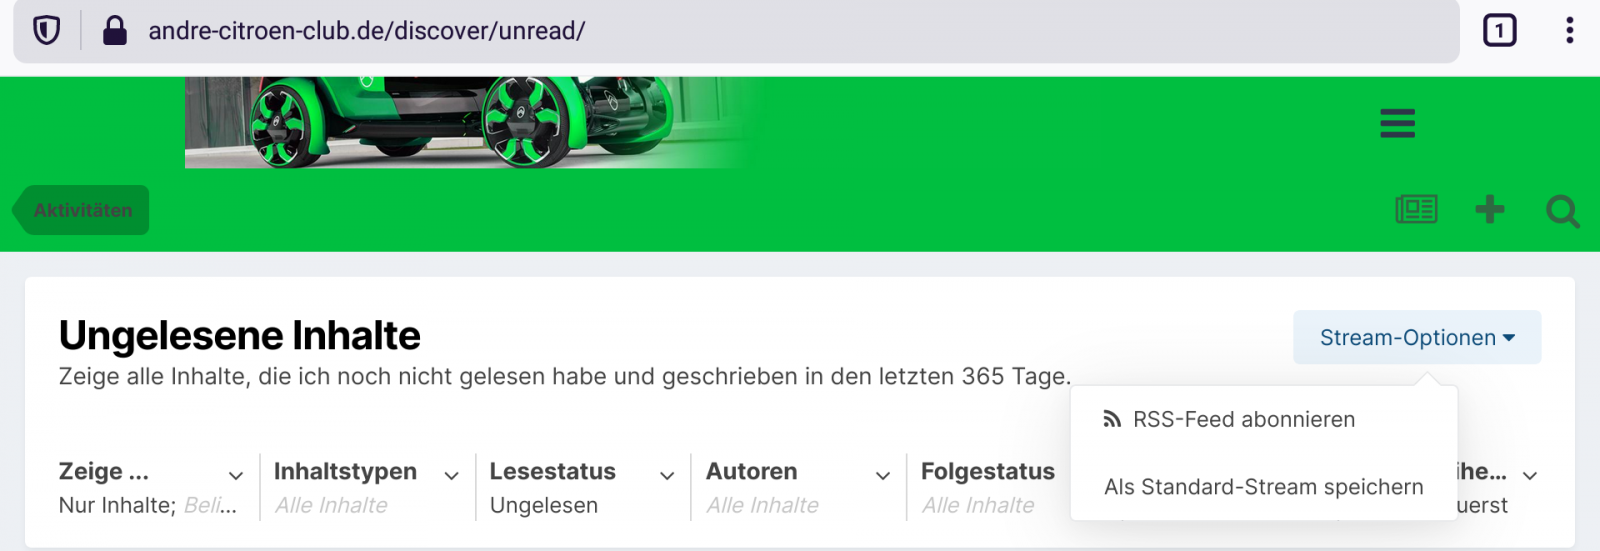The height and width of the screenshot is (551, 1600).
Task: Click the newspaper activity stream icon
Action: 1416,209
